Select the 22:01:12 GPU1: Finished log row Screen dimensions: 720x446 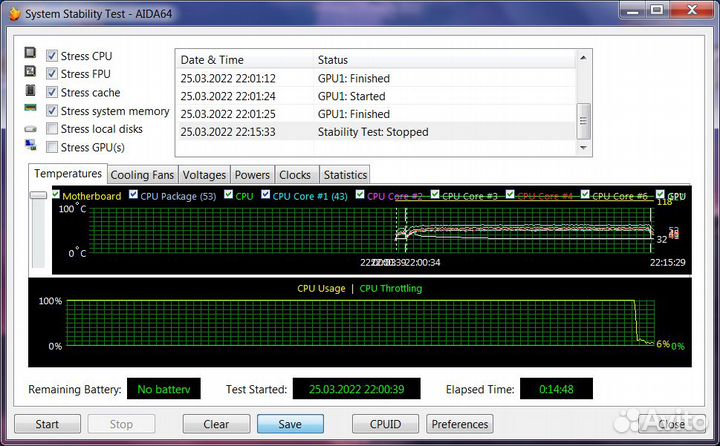376,78
